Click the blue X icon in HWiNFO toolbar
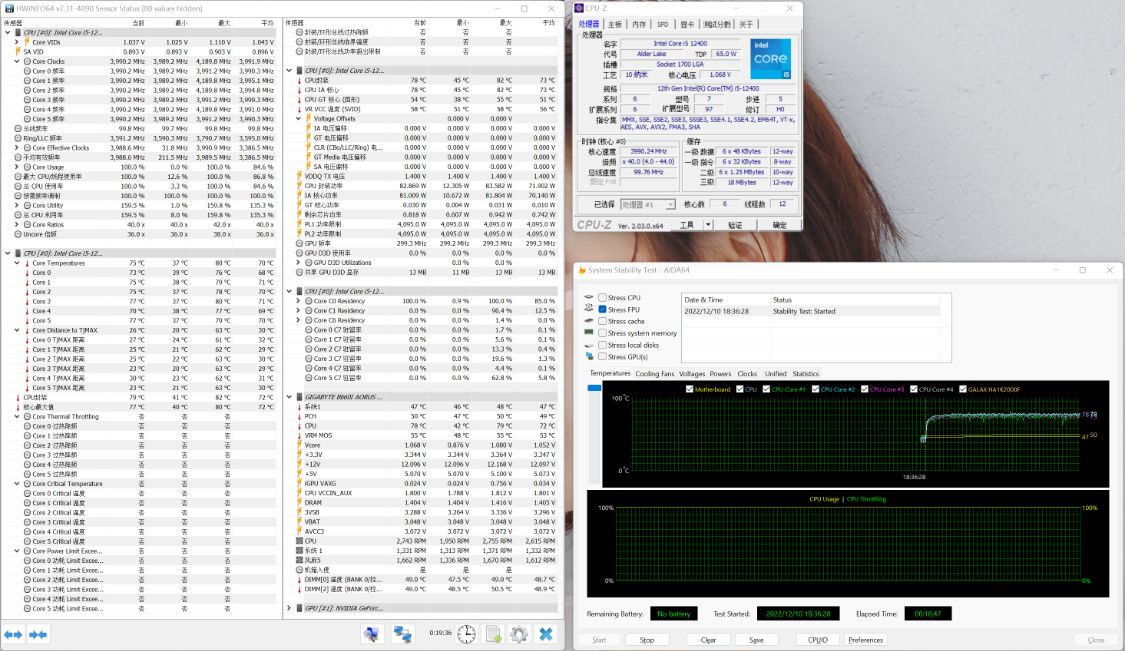Viewport: 1125px width, 651px height. pyautogui.click(x=545, y=634)
